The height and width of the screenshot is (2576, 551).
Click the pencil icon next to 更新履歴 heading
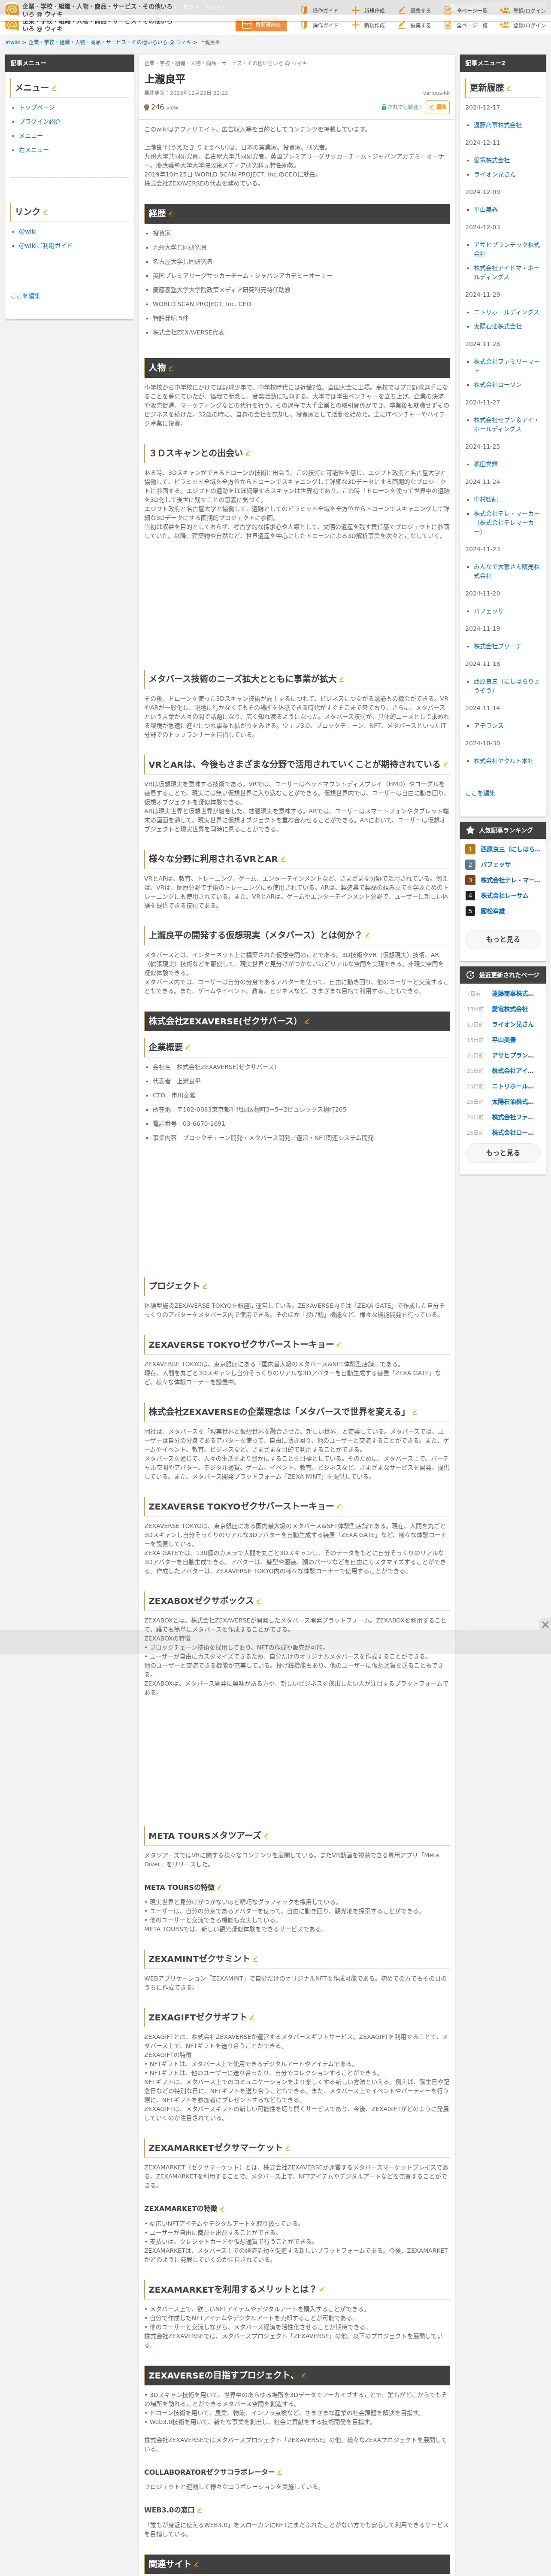(x=510, y=88)
